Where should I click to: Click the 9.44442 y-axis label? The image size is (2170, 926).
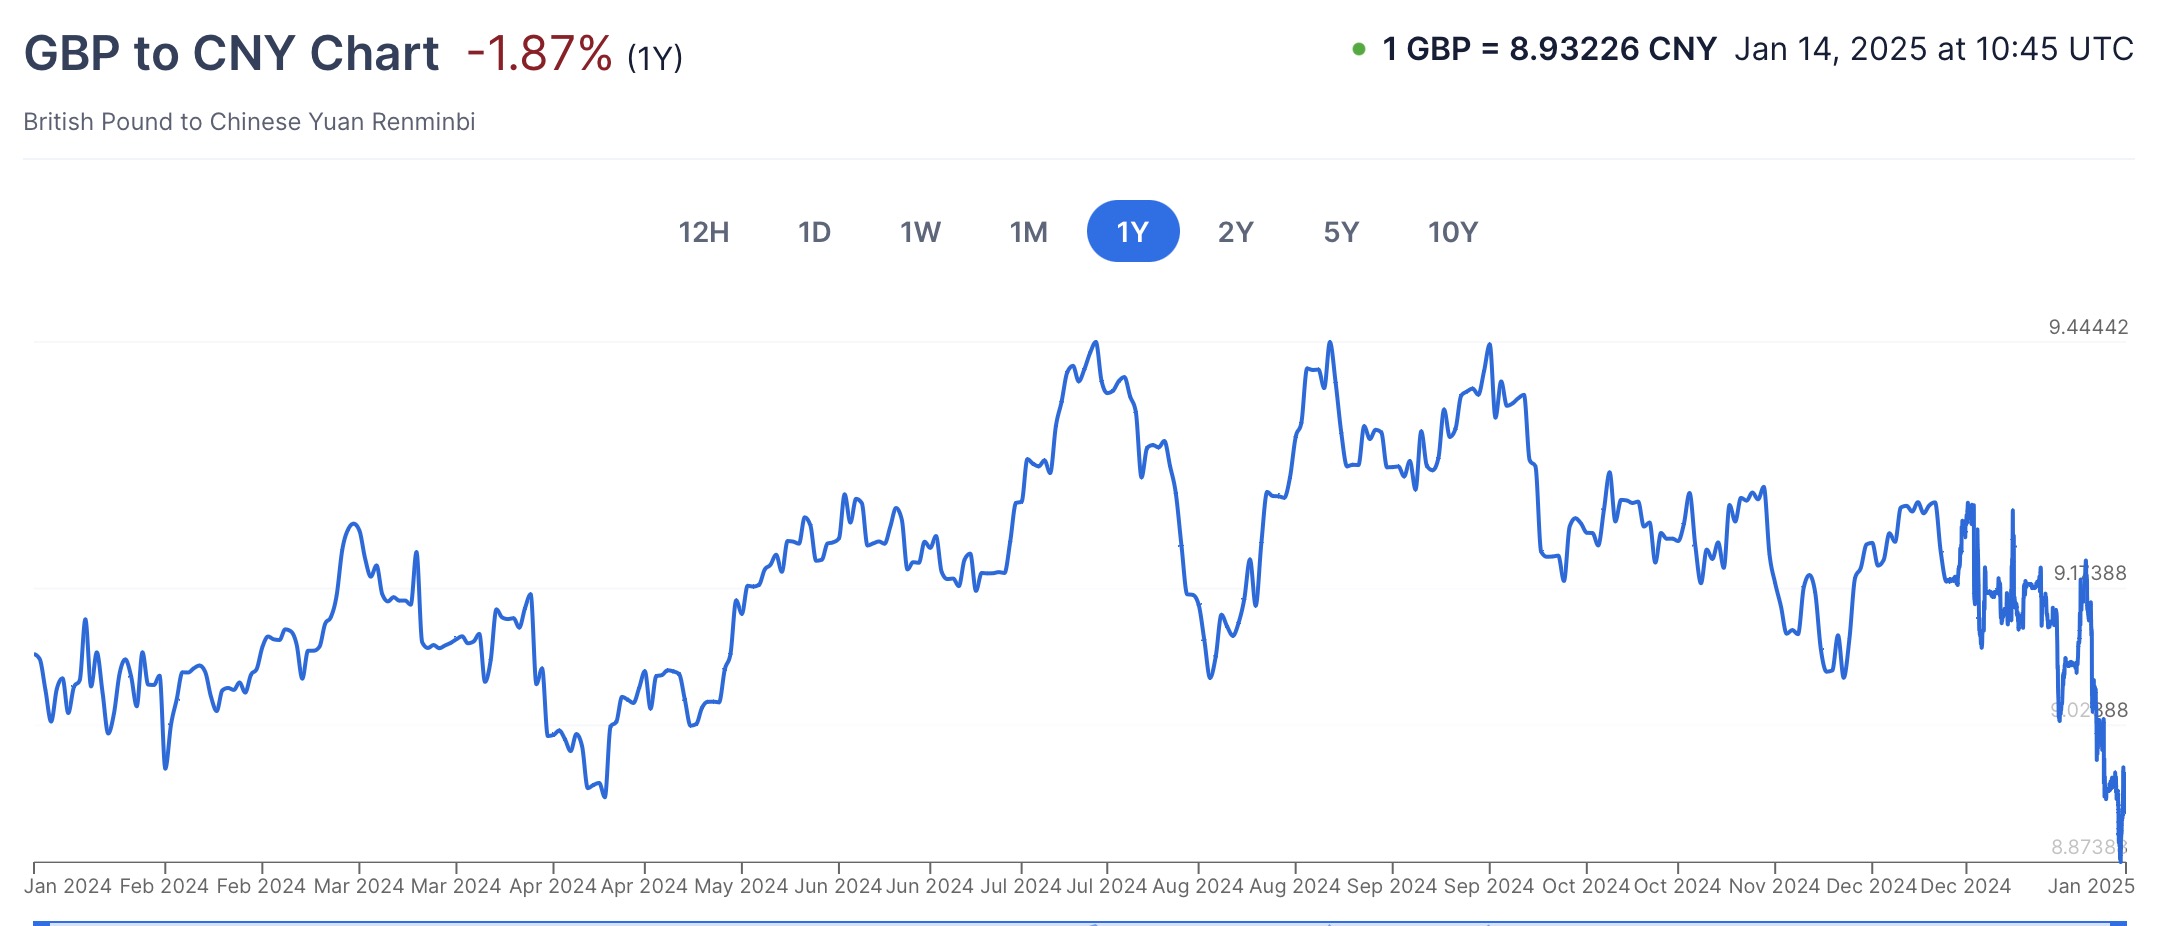[x=2088, y=327]
